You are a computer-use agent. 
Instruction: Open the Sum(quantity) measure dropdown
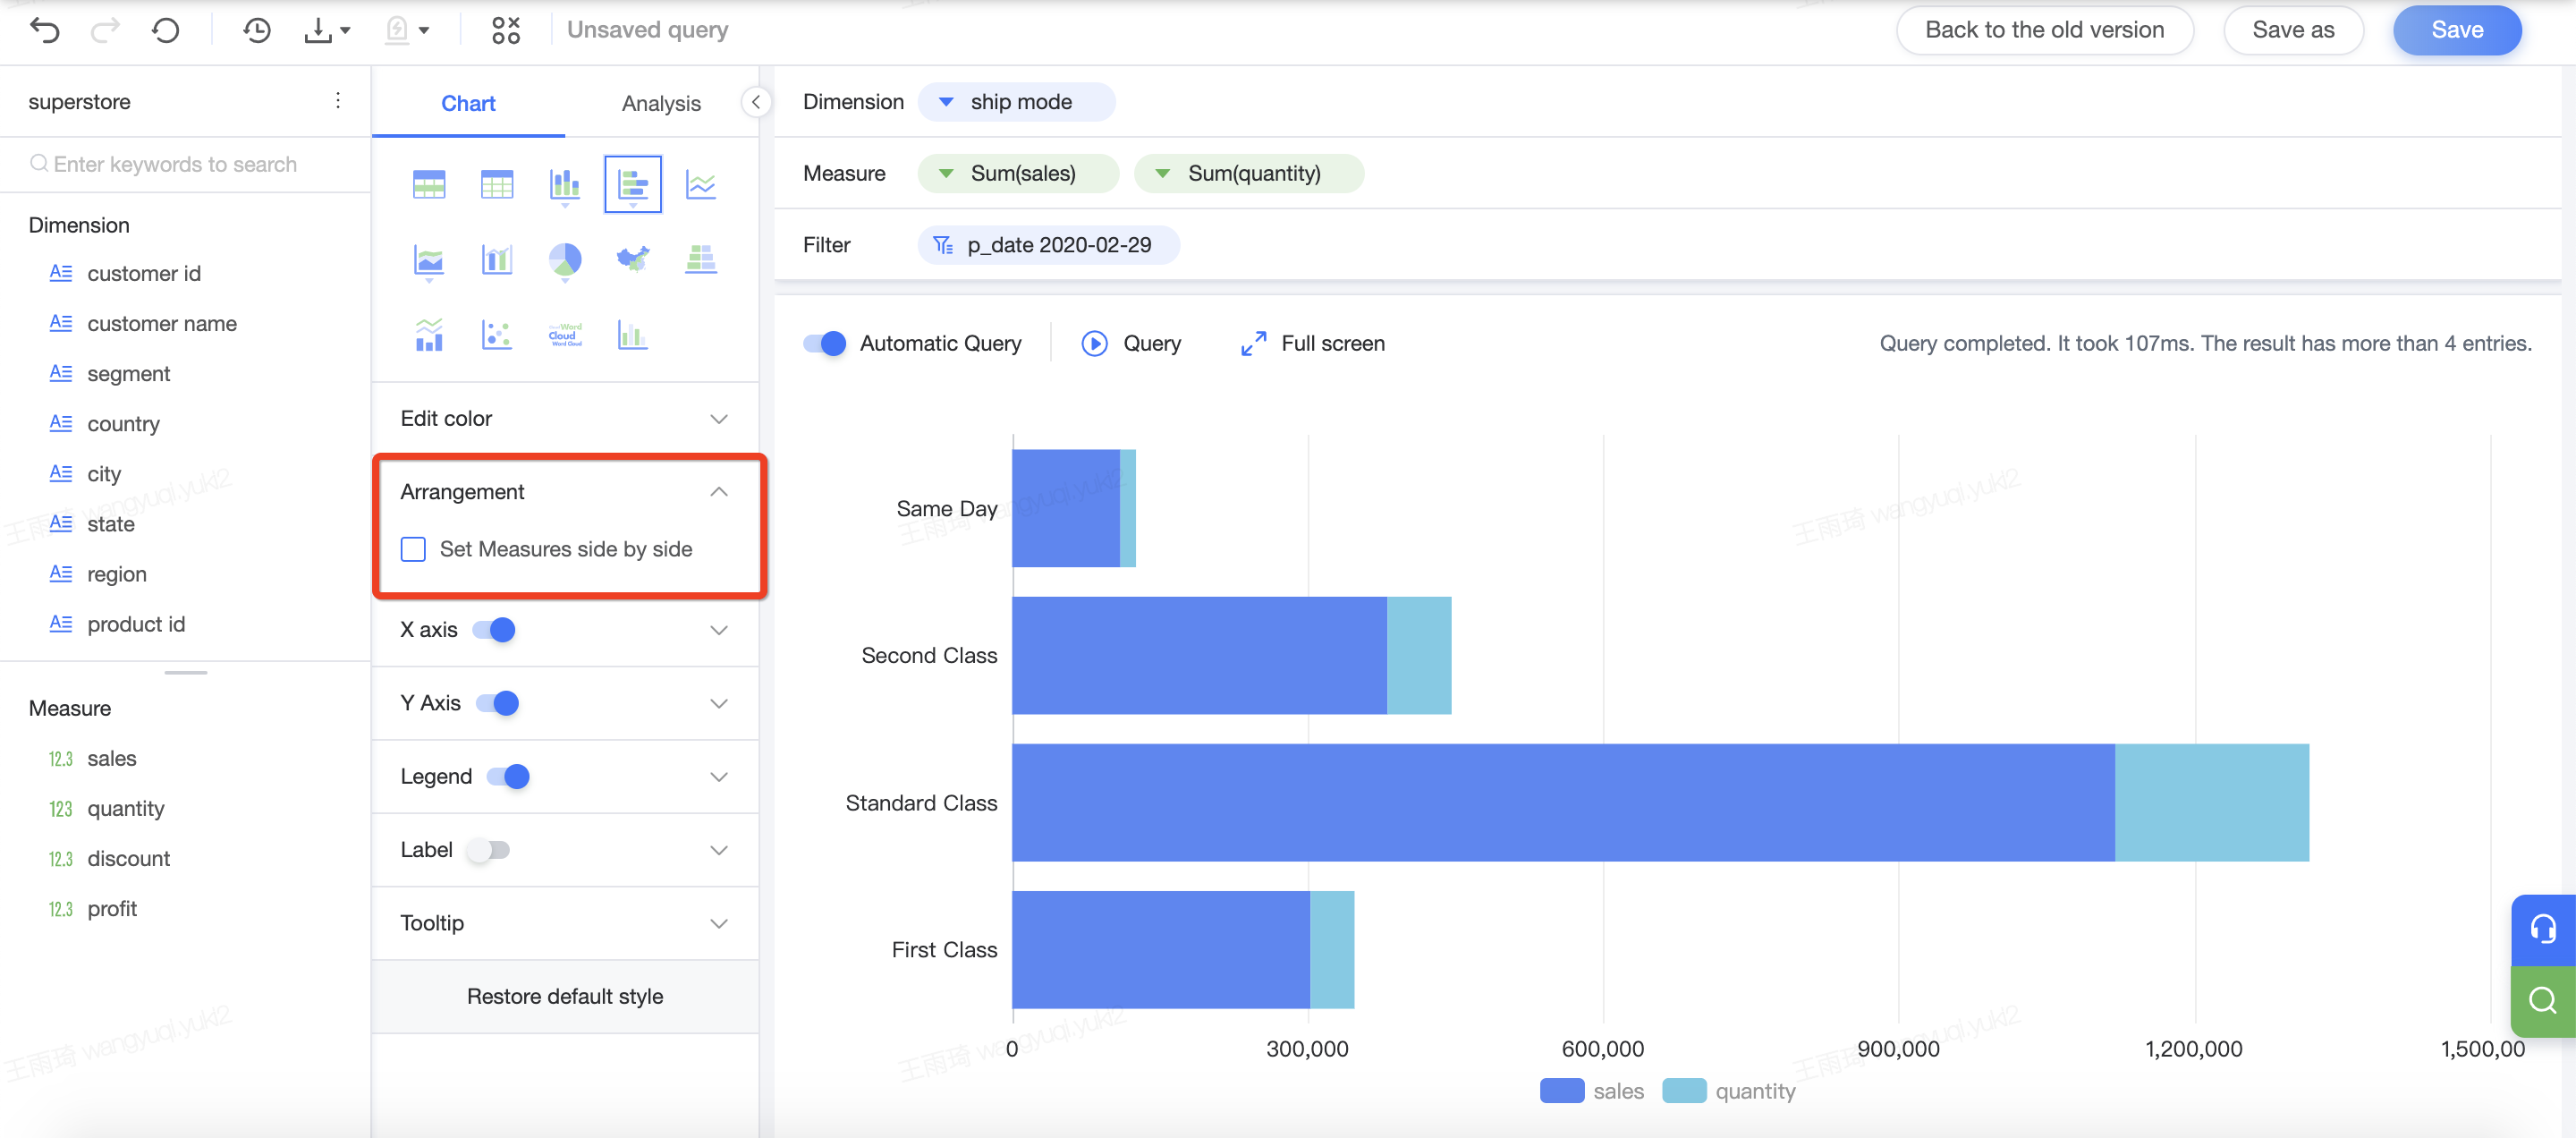[x=1163, y=173]
